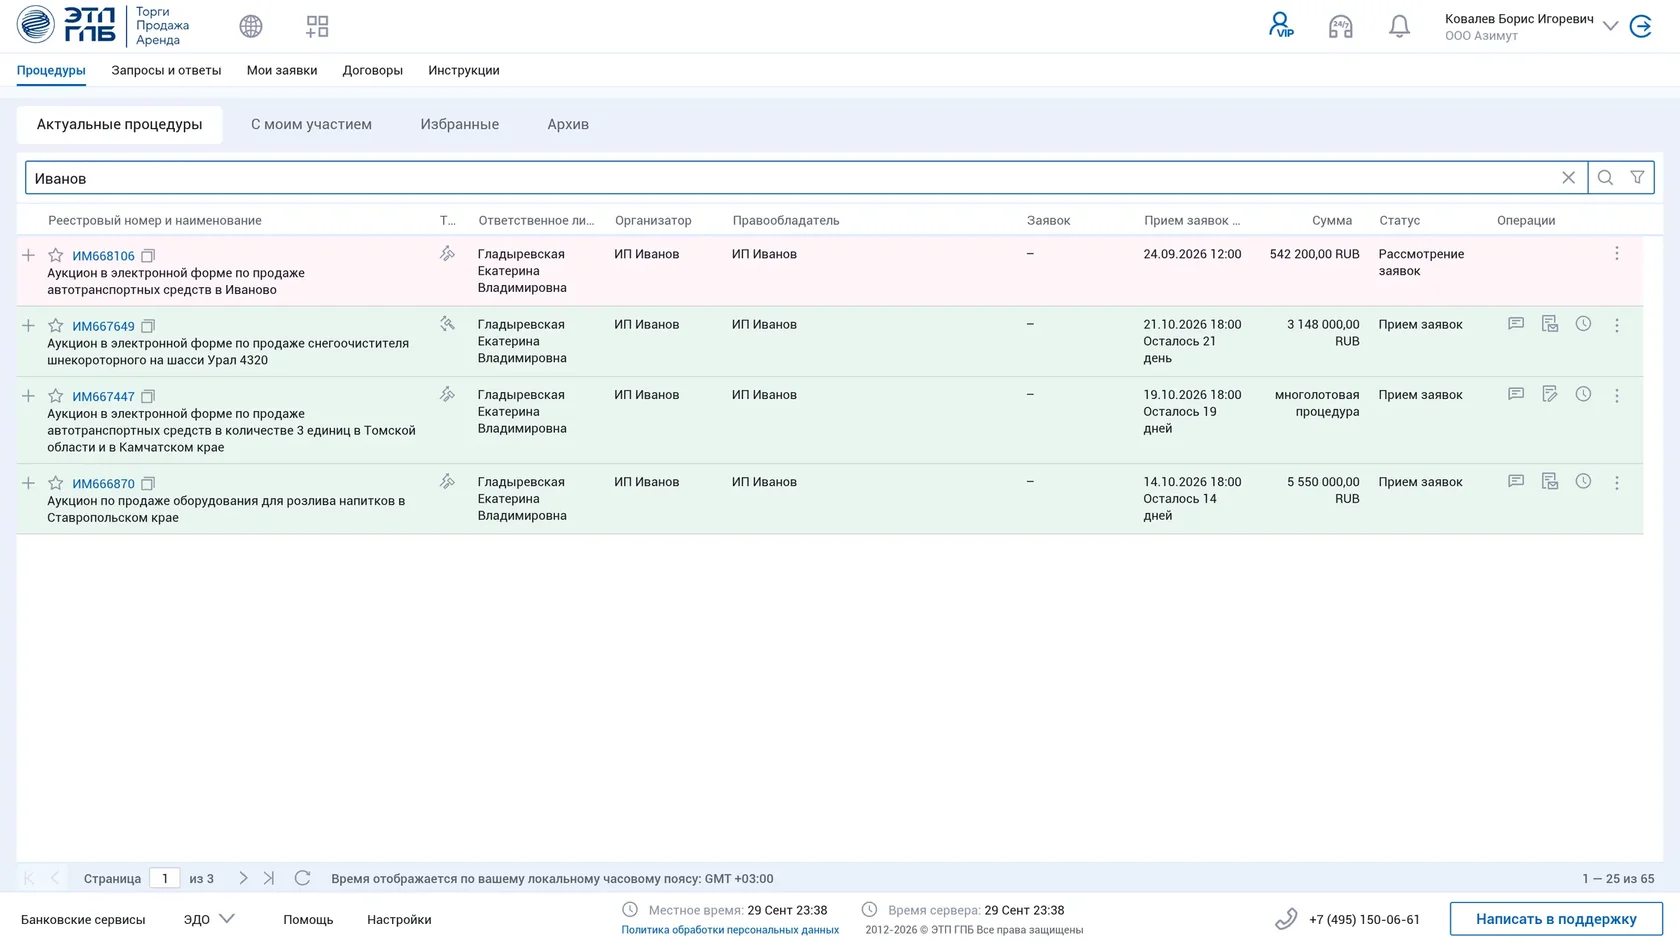Screen dimensions: 1680x945
Task: Select the Архив tab
Action: click(x=568, y=124)
